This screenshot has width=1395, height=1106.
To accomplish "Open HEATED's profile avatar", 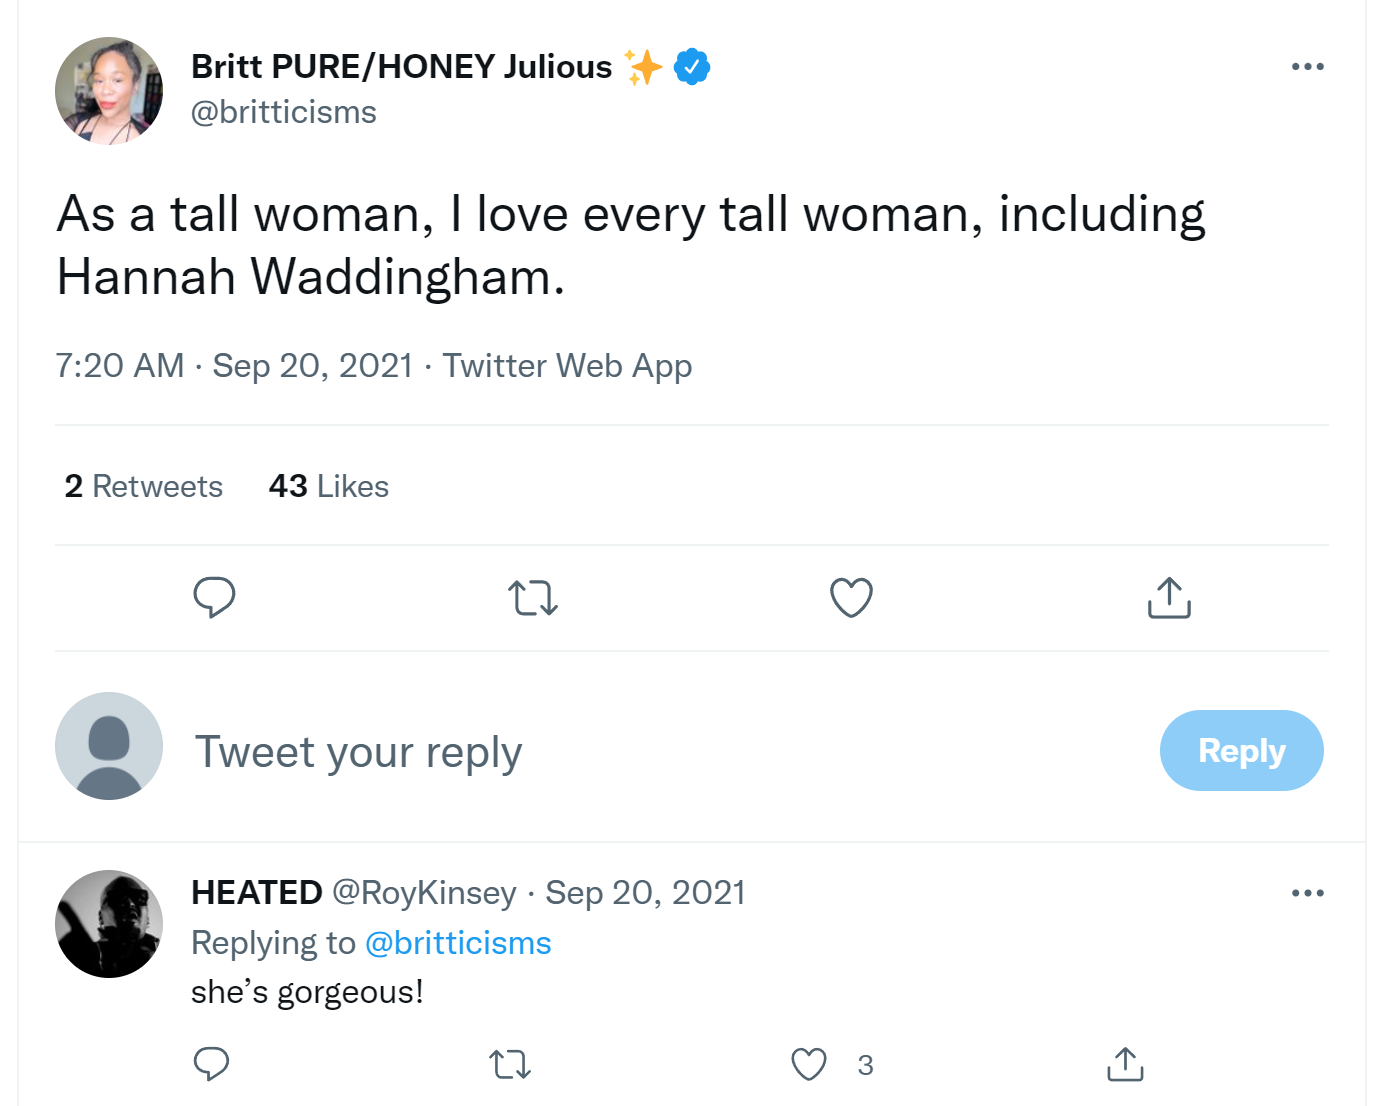I will (x=109, y=924).
